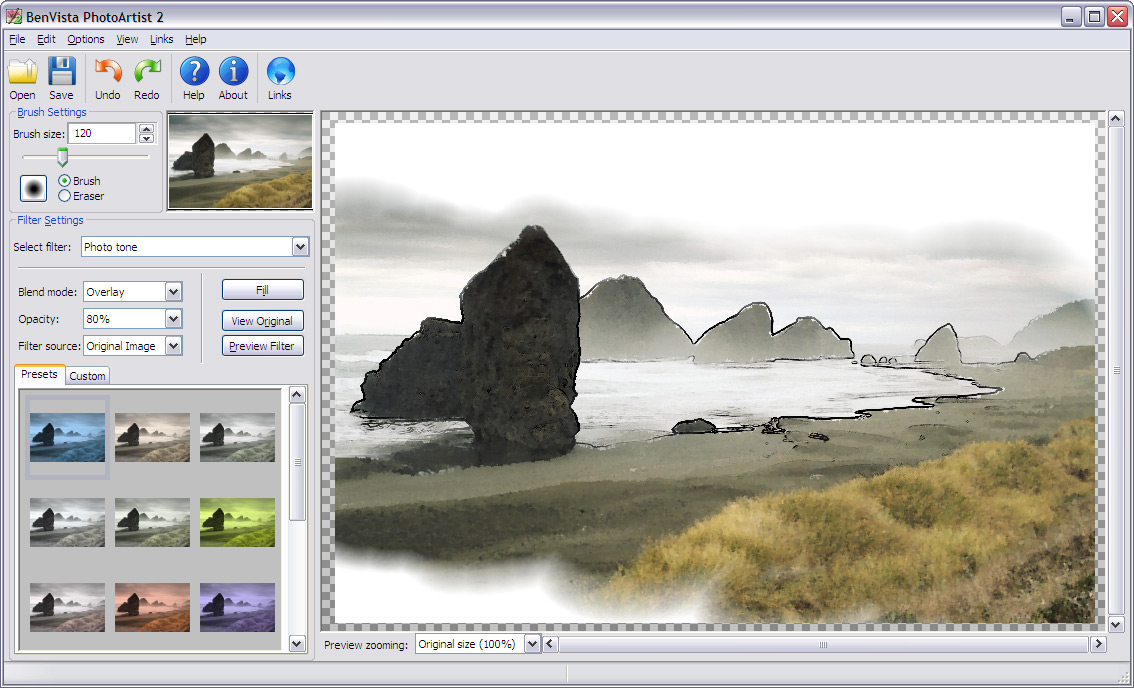Click the Save floppy disk icon
Image resolution: width=1134 pixels, height=688 pixels.
click(62, 72)
